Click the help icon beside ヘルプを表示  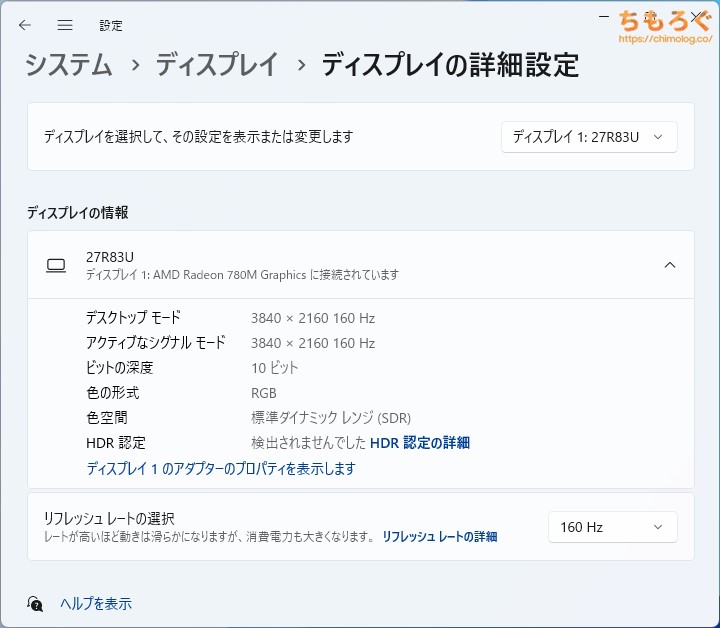[x=35, y=604]
